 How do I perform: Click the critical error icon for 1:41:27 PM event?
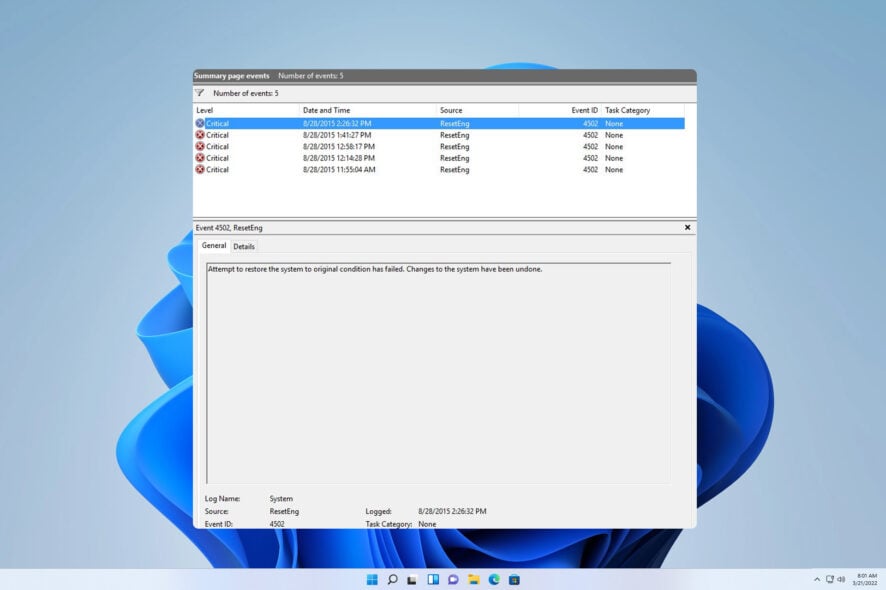[x=200, y=135]
